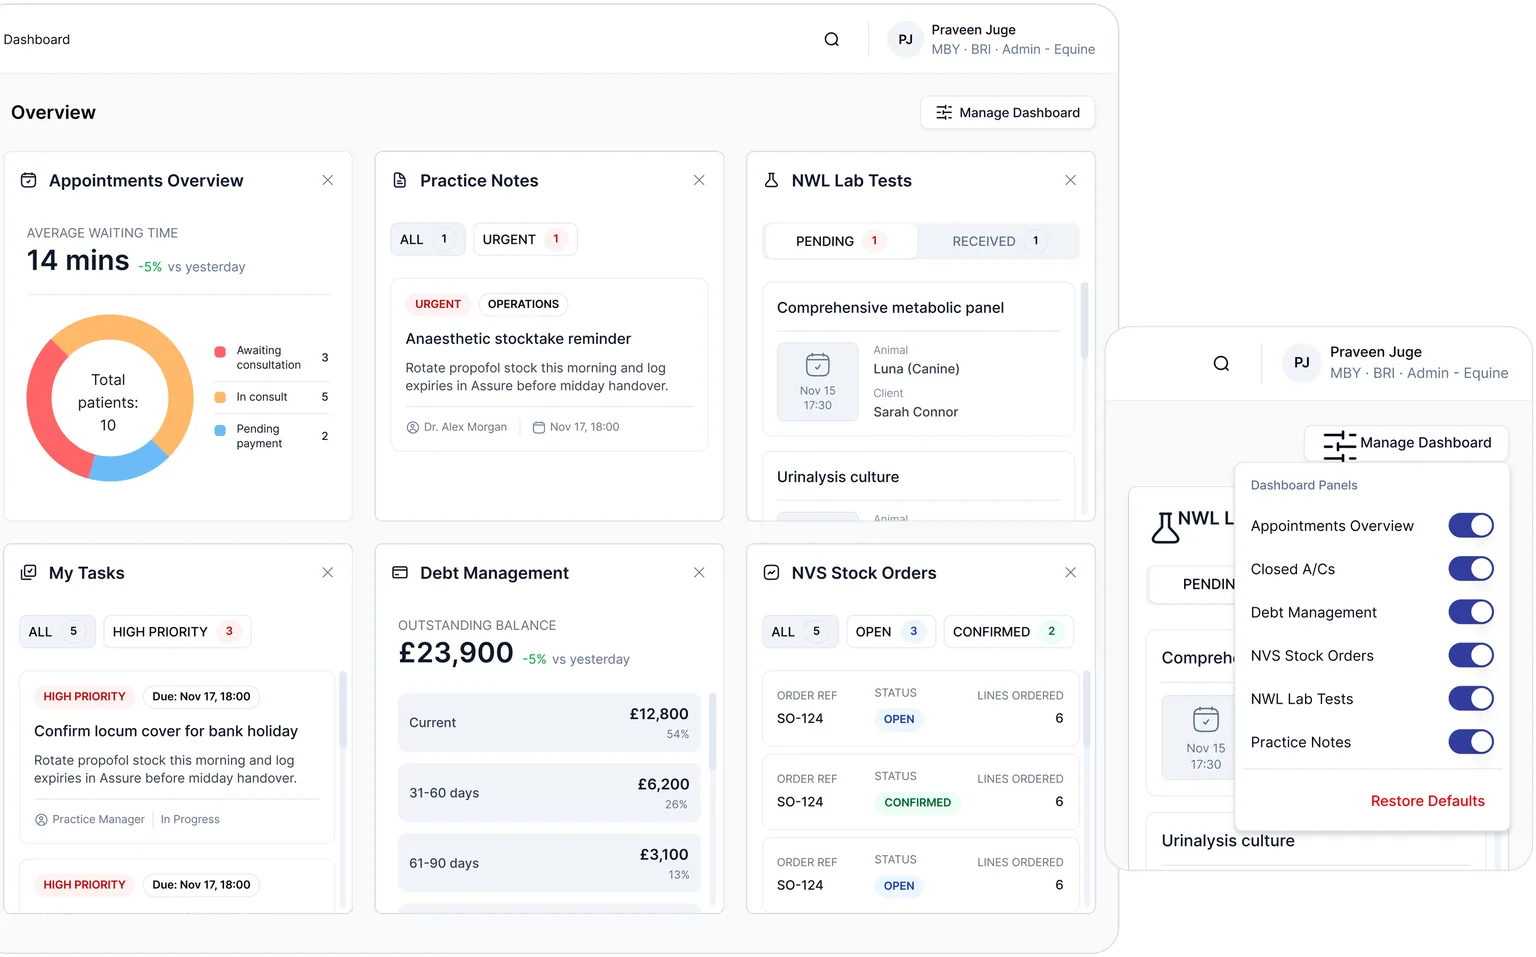
Task: Click the NWL Lab Tests flask icon in main dashboard
Action: 771,181
